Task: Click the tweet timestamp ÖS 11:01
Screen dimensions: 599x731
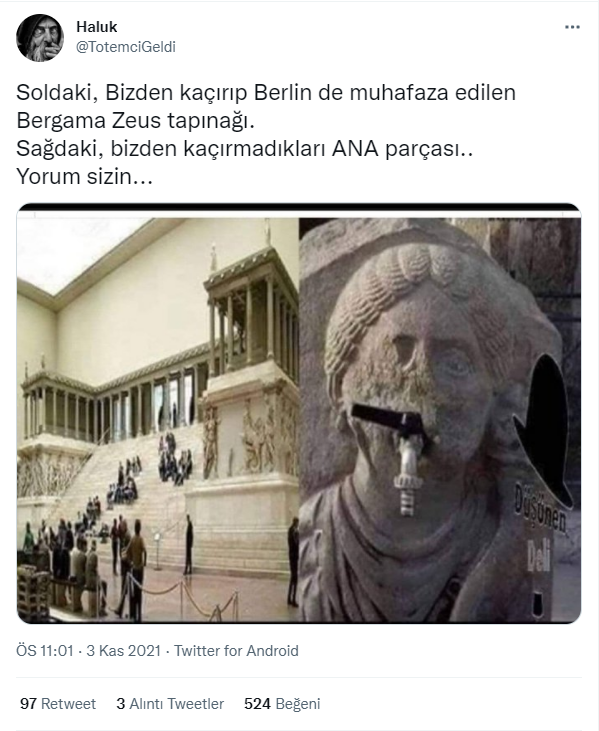Action: point(45,650)
